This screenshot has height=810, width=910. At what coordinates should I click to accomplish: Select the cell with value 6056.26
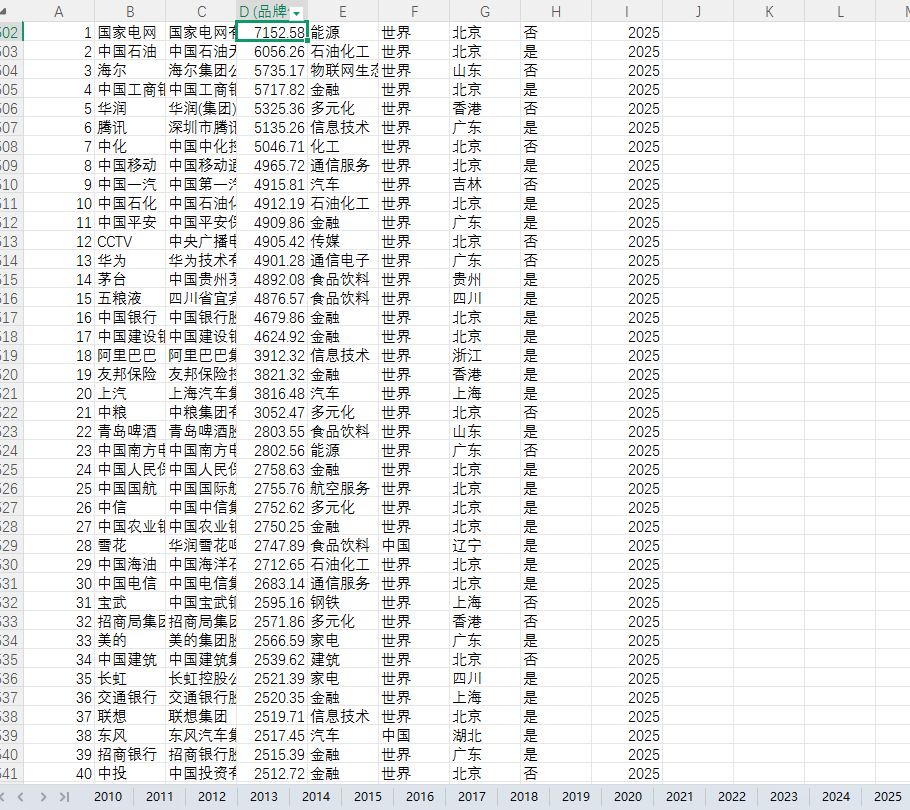click(272, 52)
